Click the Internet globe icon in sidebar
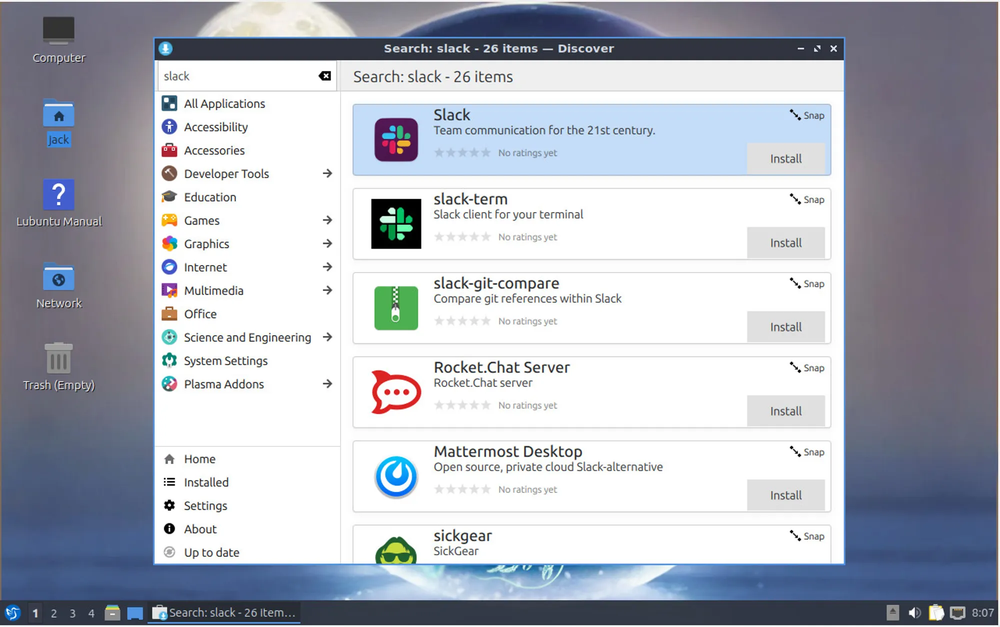Screen dimensions: 1000x627 coord(169,267)
